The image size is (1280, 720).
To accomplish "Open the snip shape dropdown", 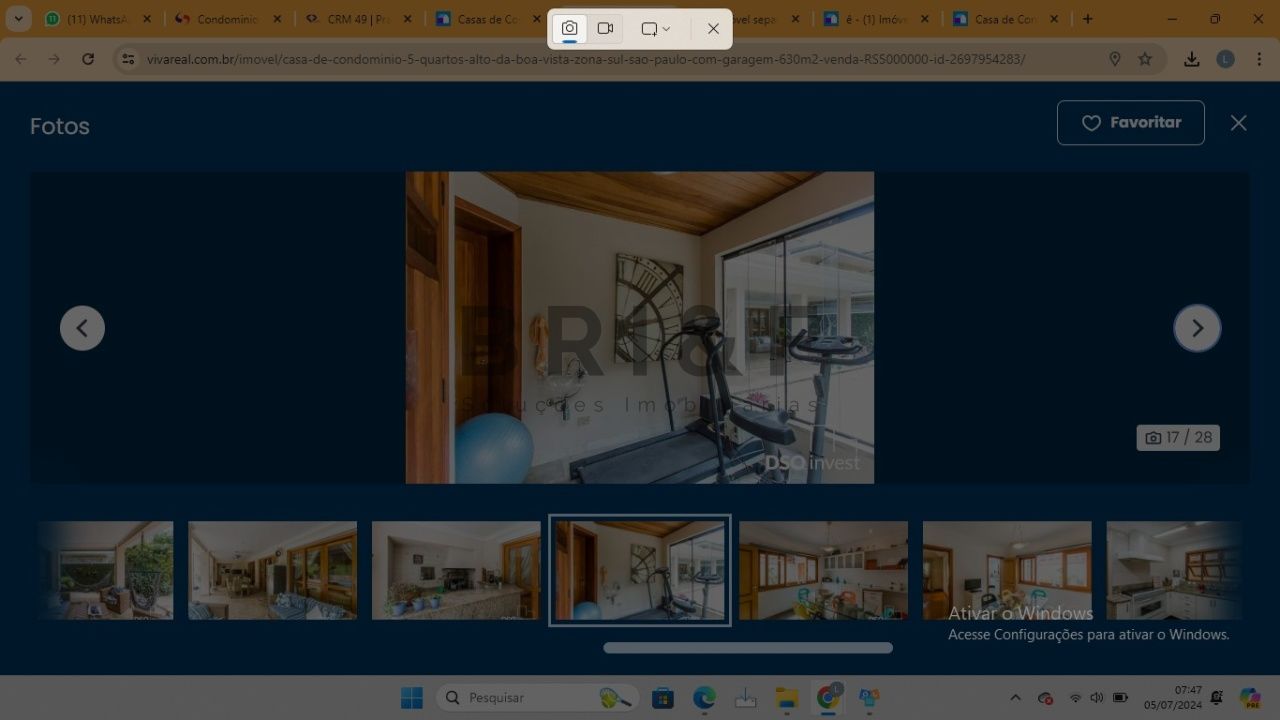I will coord(656,29).
